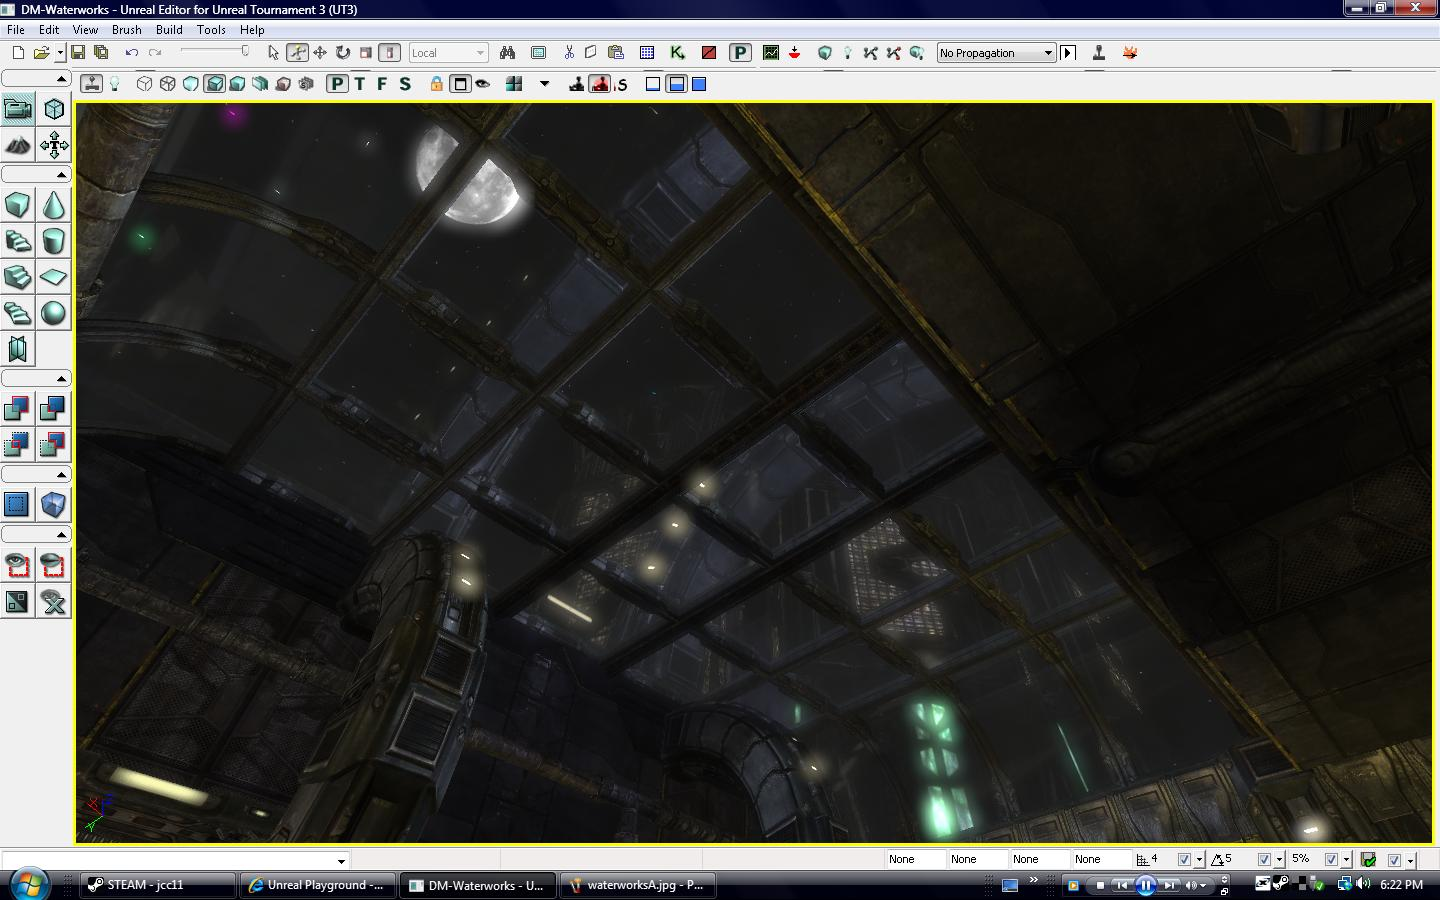Open the viewport configuration dropdown arrow
The height and width of the screenshot is (900, 1440).
pos(545,84)
